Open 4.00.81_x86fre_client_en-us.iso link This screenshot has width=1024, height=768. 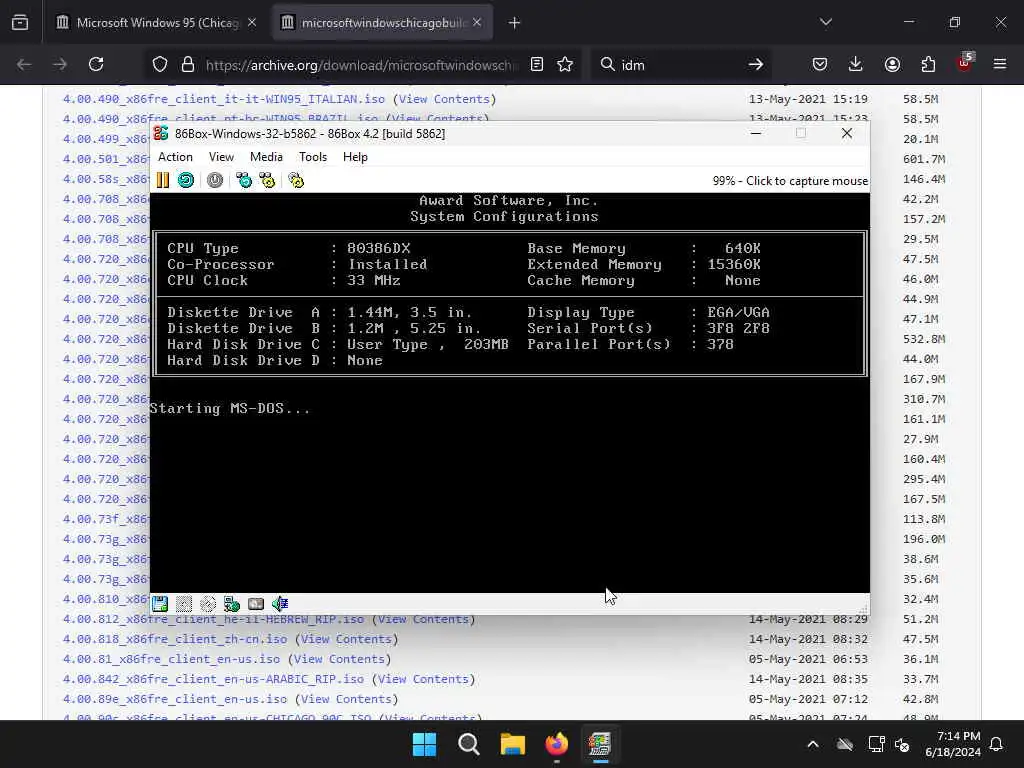(x=171, y=660)
